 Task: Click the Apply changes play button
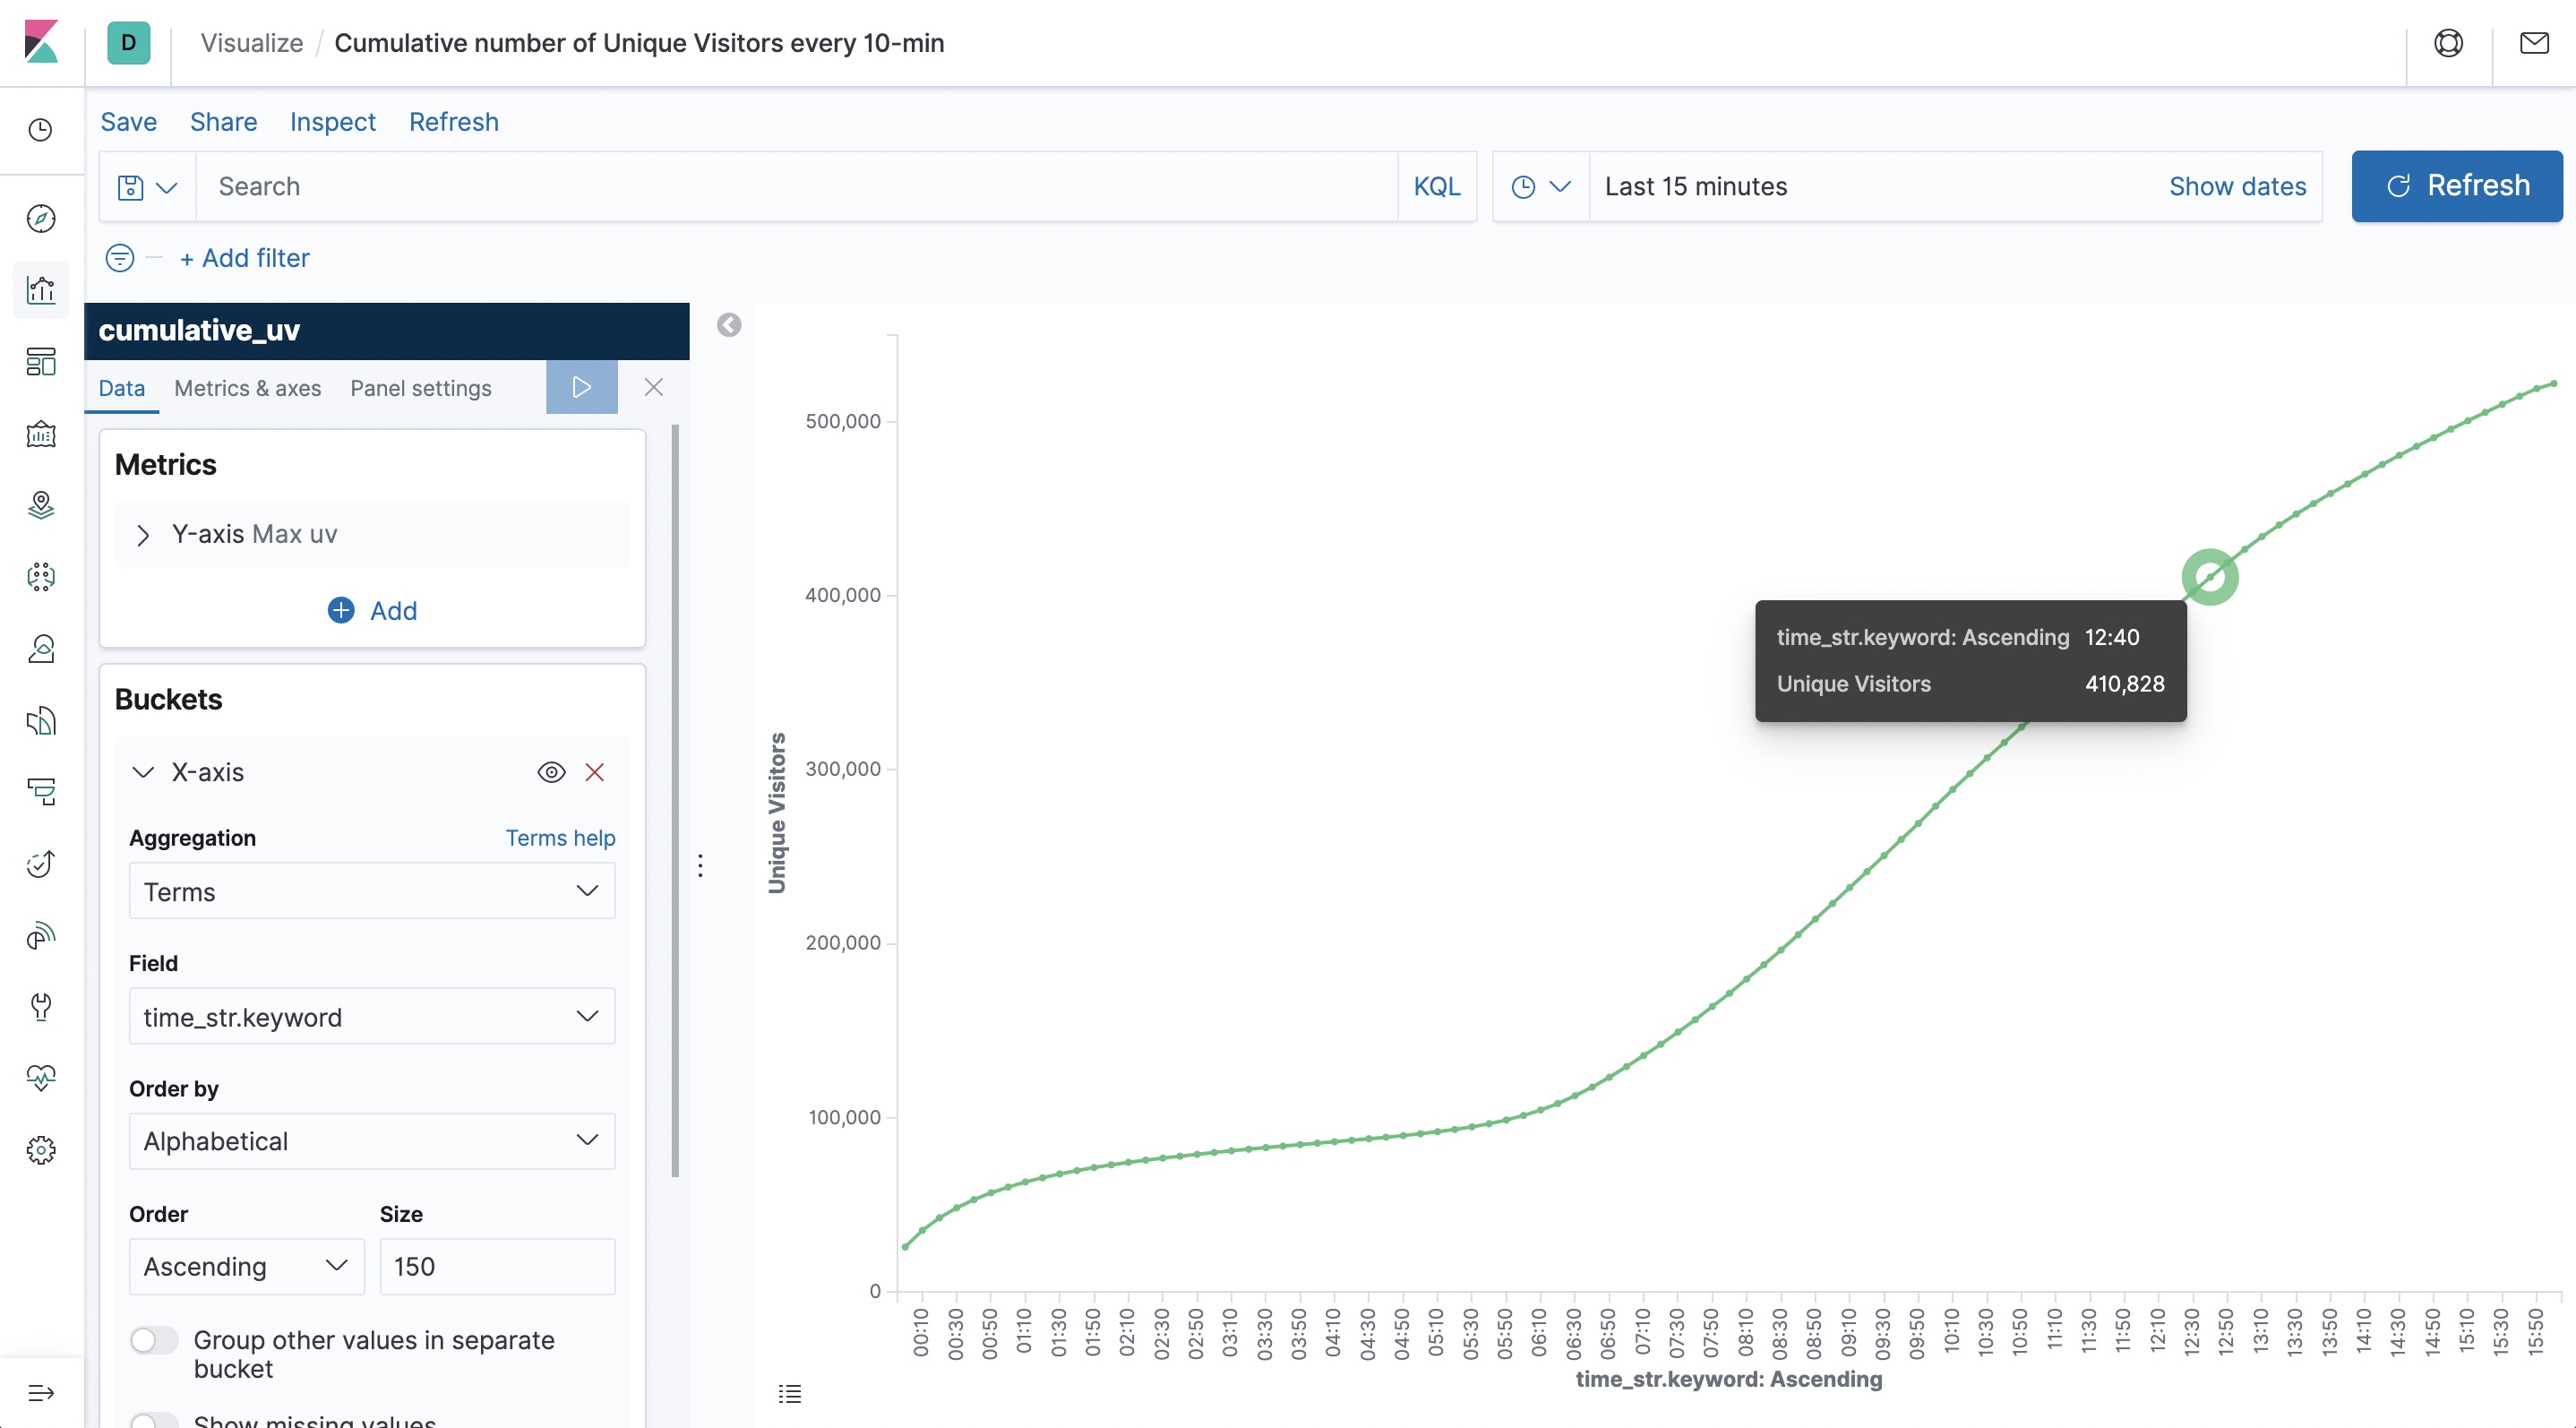pos(581,387)
